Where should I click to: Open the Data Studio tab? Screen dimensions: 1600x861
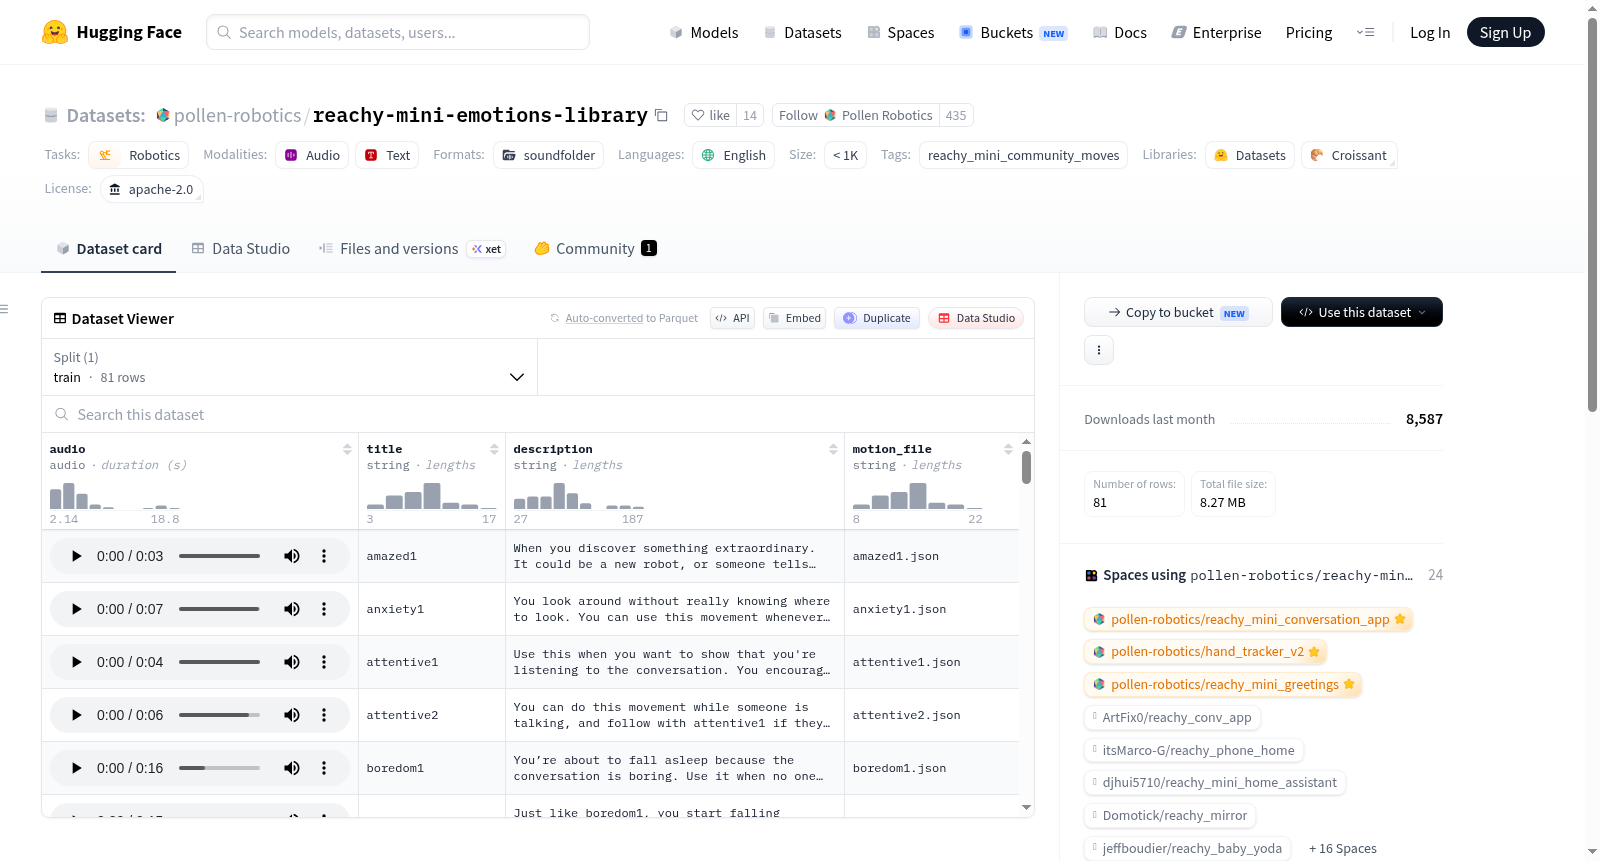coord(241,249)
